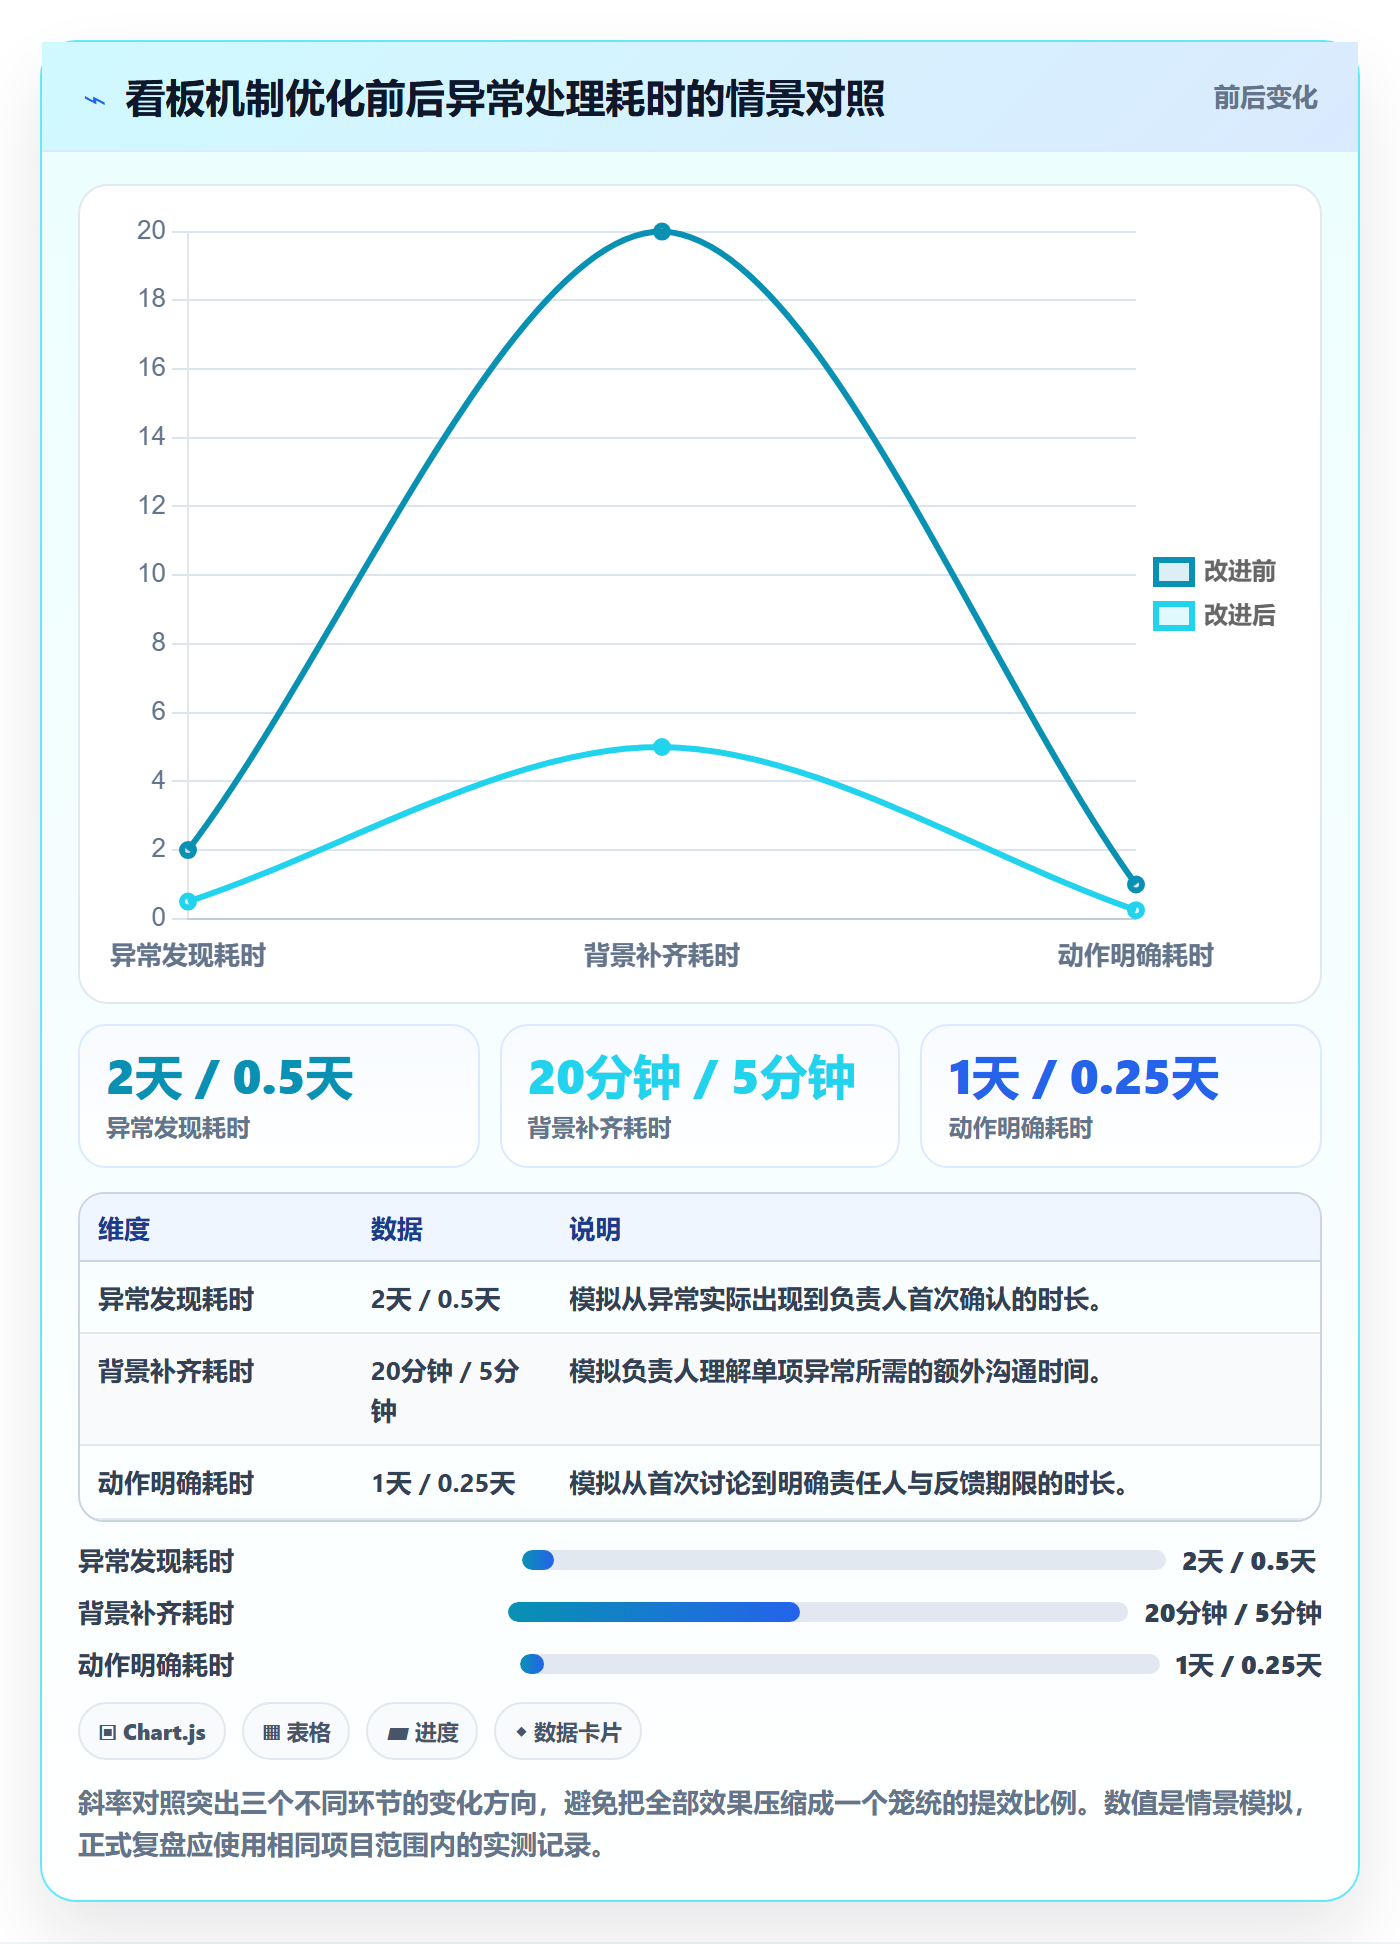Click the 维度 column header
This screenshot has height=1944, width=1400.
pos(124,1229)
